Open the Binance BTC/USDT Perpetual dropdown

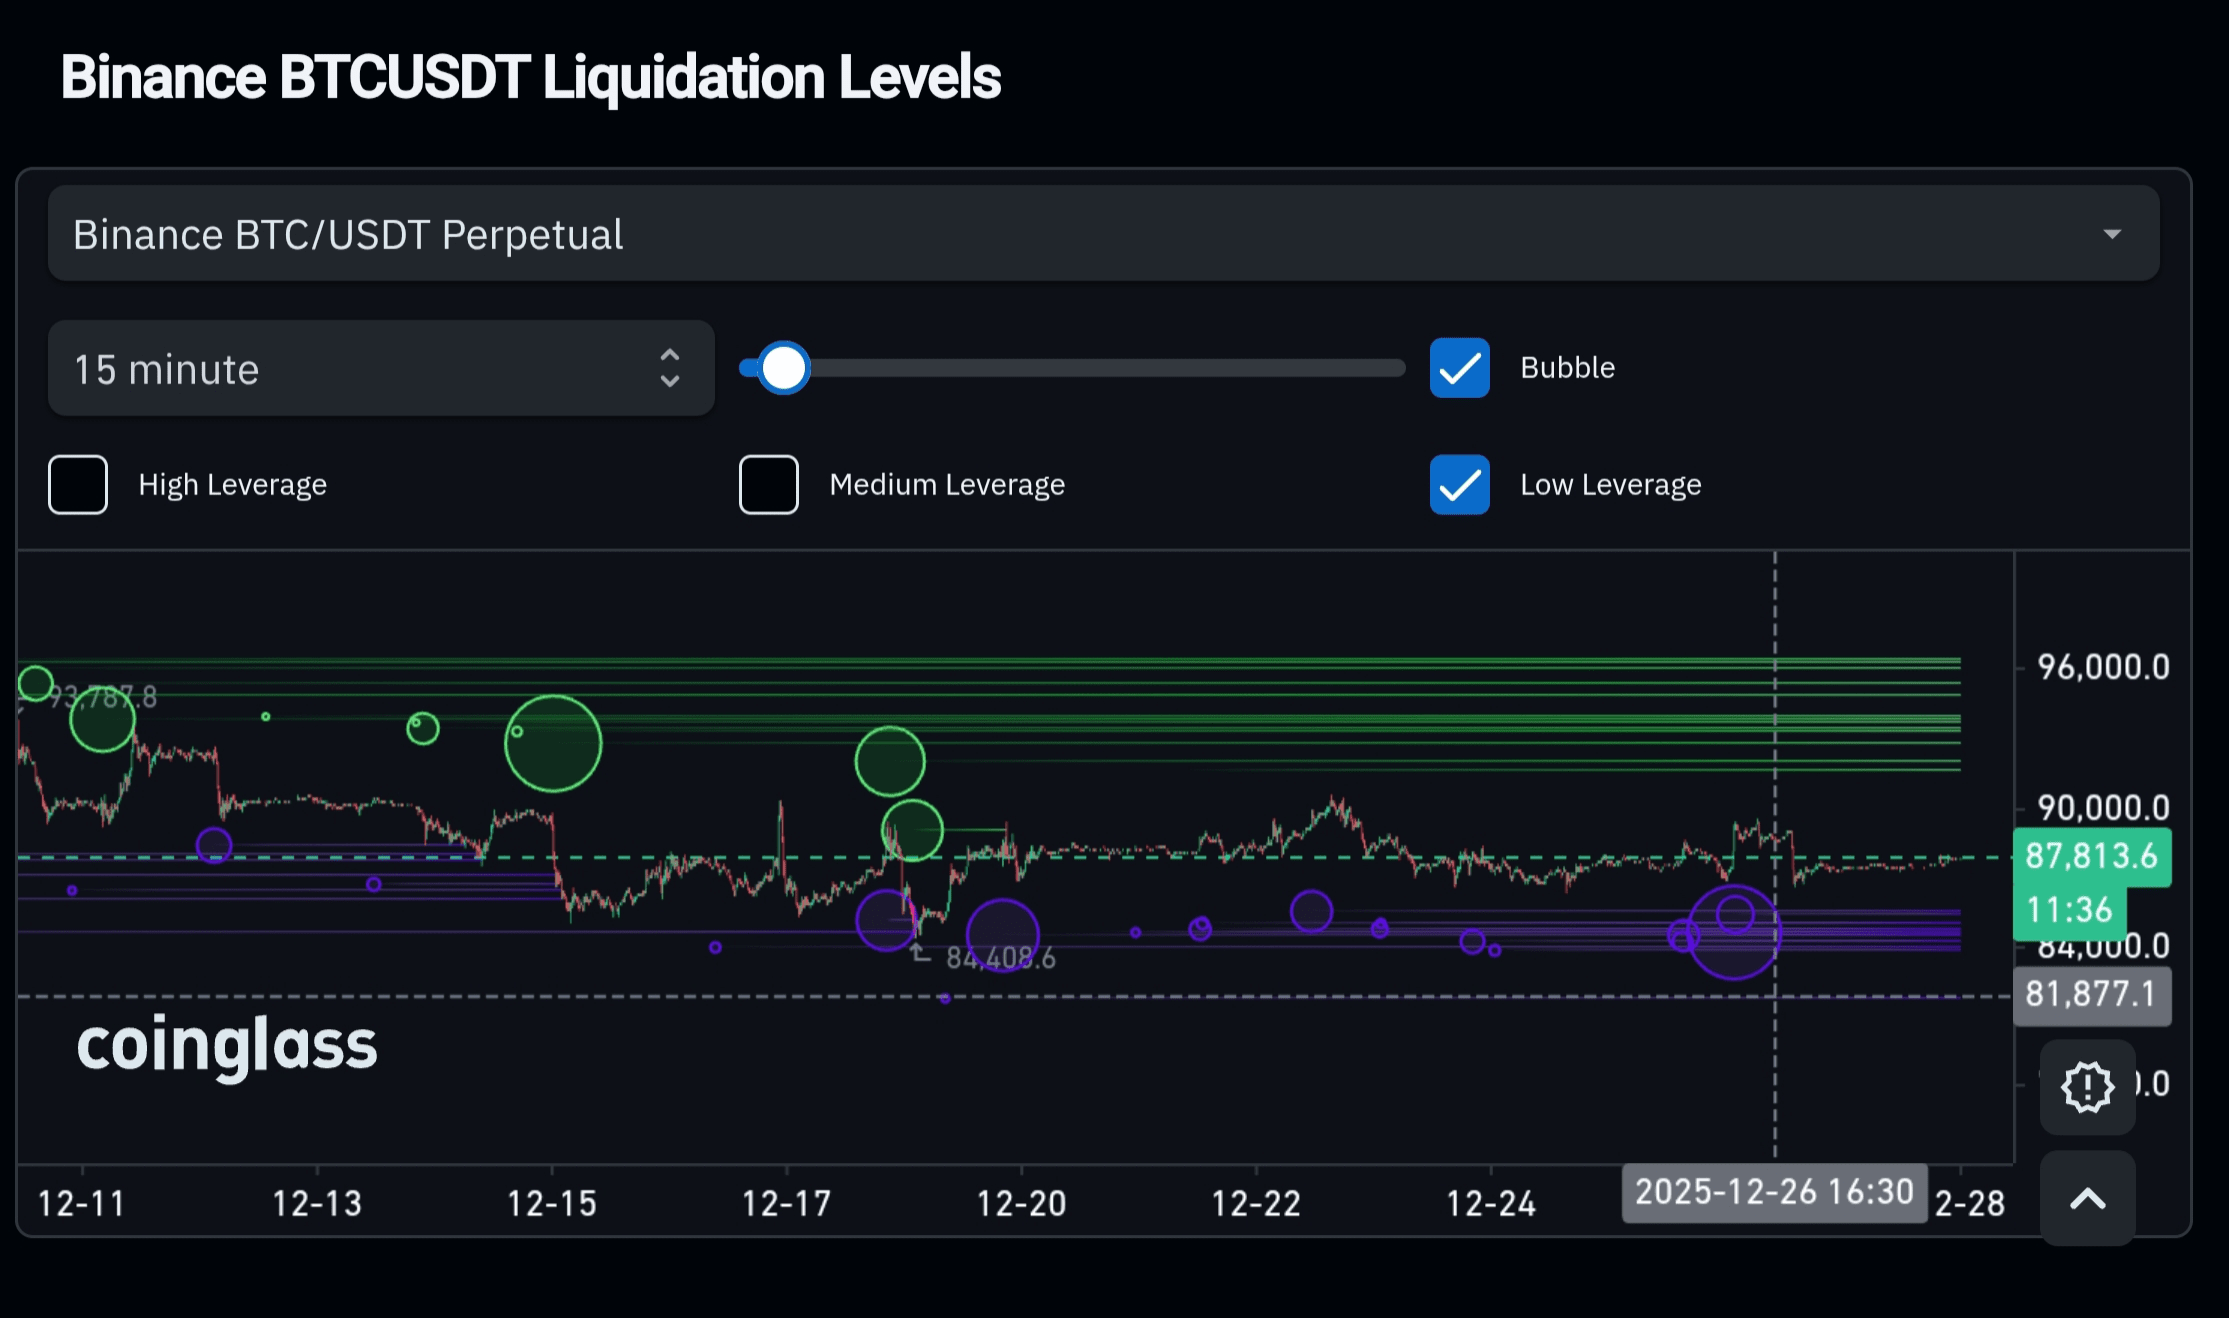pyautogui.click(x=1103, y=234)
